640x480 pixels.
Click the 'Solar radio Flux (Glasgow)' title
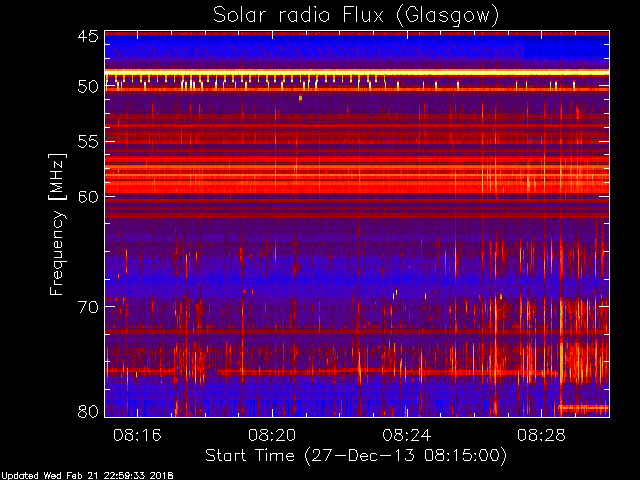(356, 16)
